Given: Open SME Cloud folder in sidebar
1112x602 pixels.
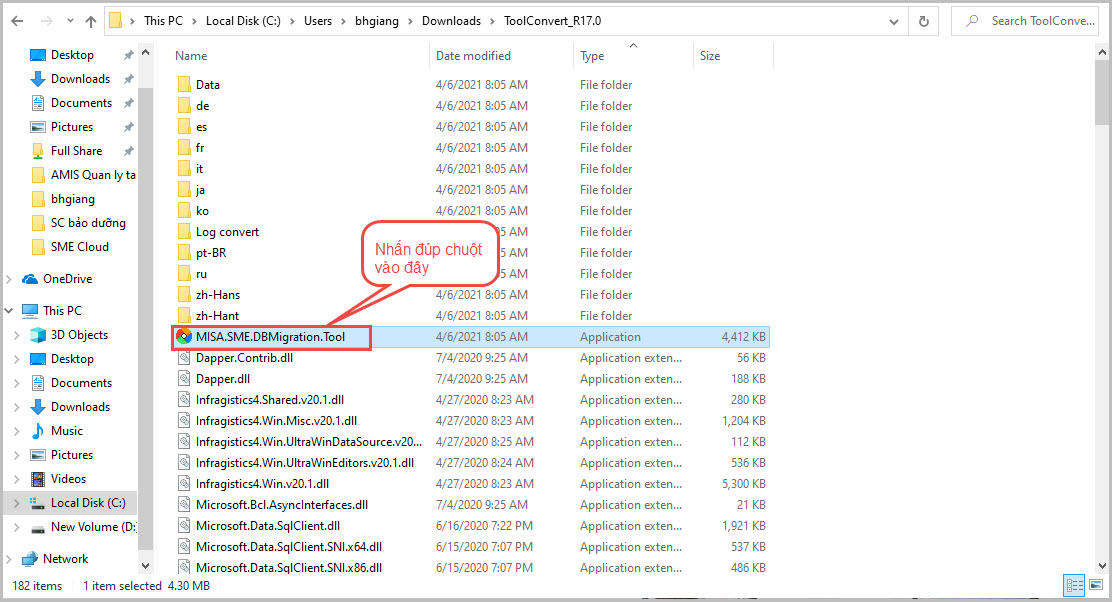Looking at the screenshot, I should click(71, 247).
